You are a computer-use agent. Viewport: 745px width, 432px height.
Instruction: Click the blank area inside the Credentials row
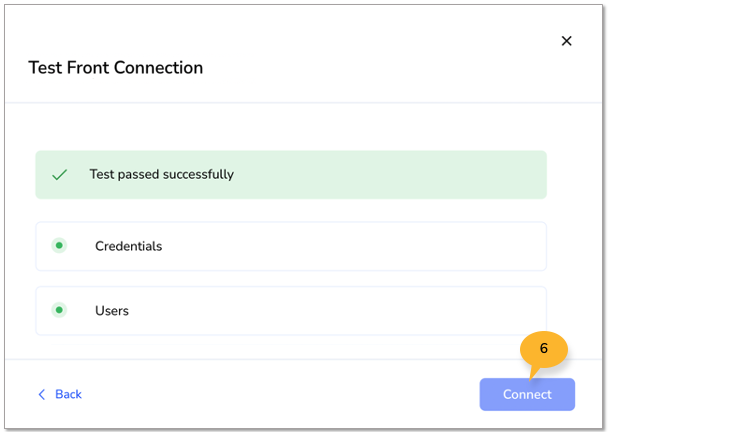354,246
